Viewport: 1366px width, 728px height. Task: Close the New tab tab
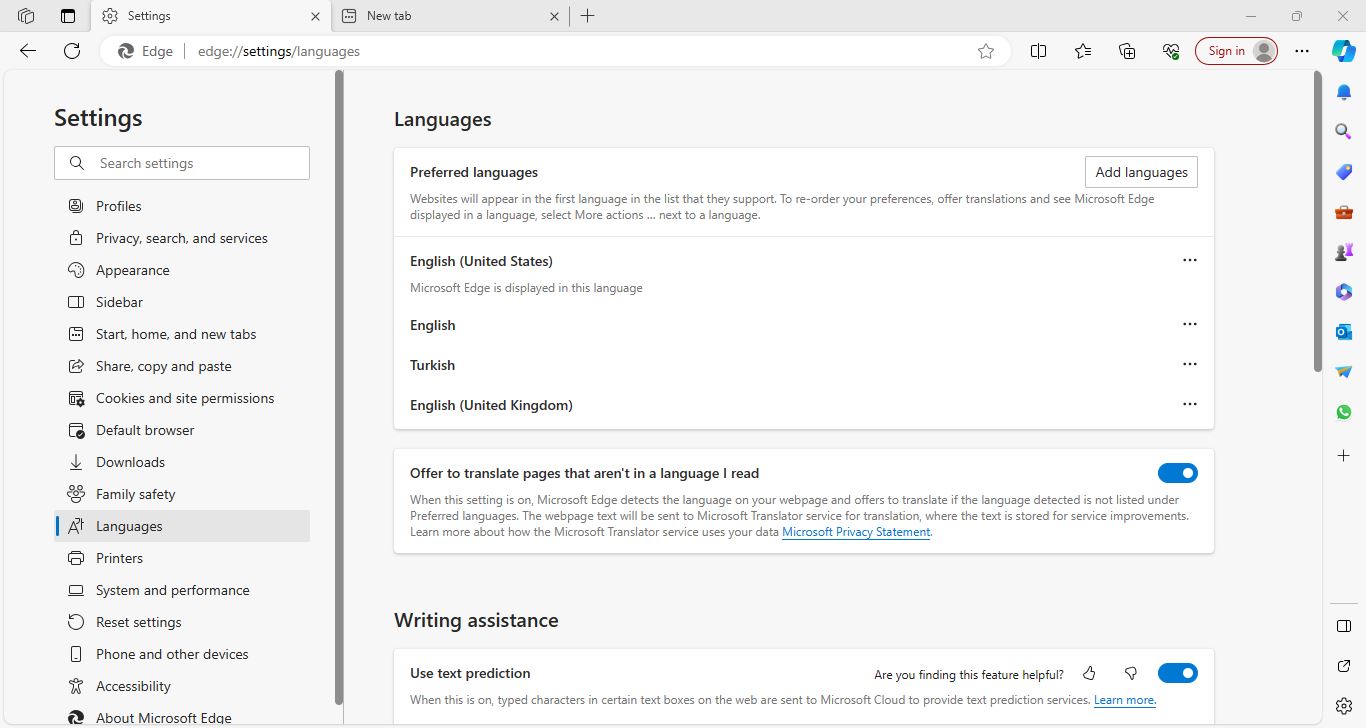[x=555, y=16]
